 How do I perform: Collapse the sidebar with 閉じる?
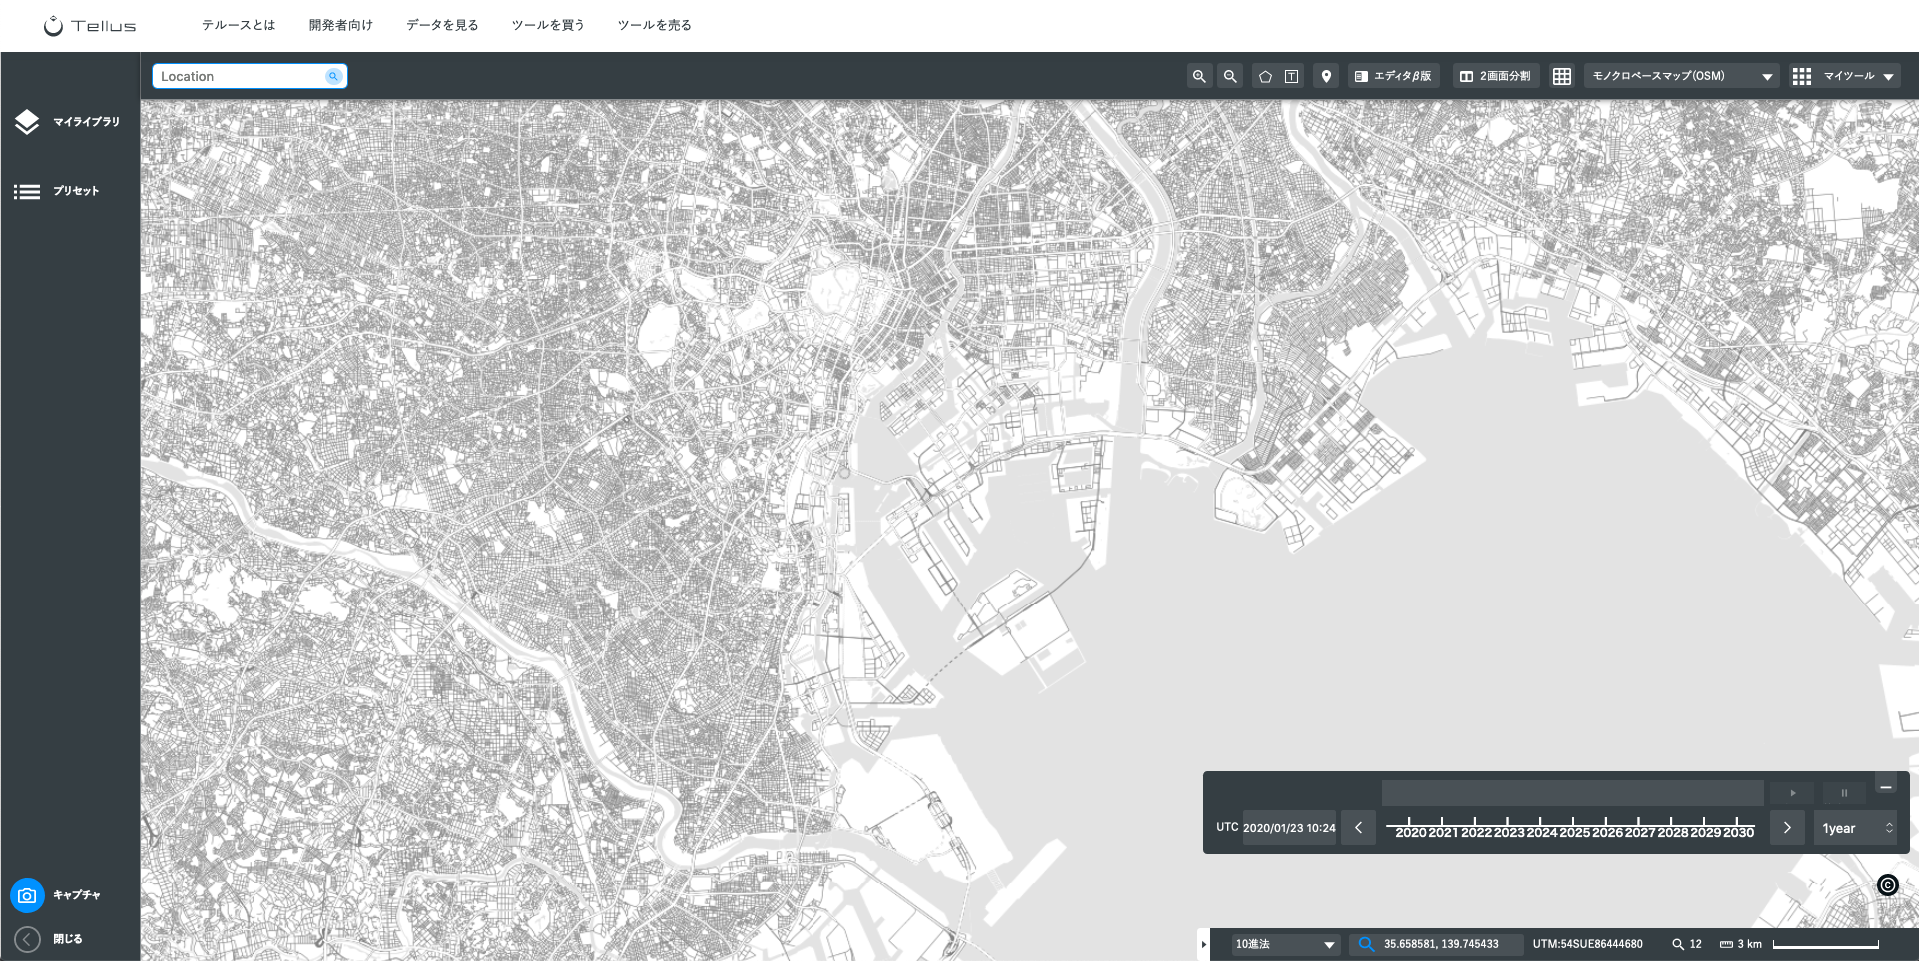28,939
